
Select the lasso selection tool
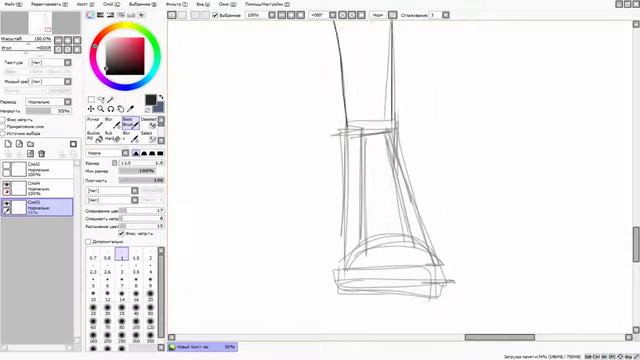click(x=101, y=100)
